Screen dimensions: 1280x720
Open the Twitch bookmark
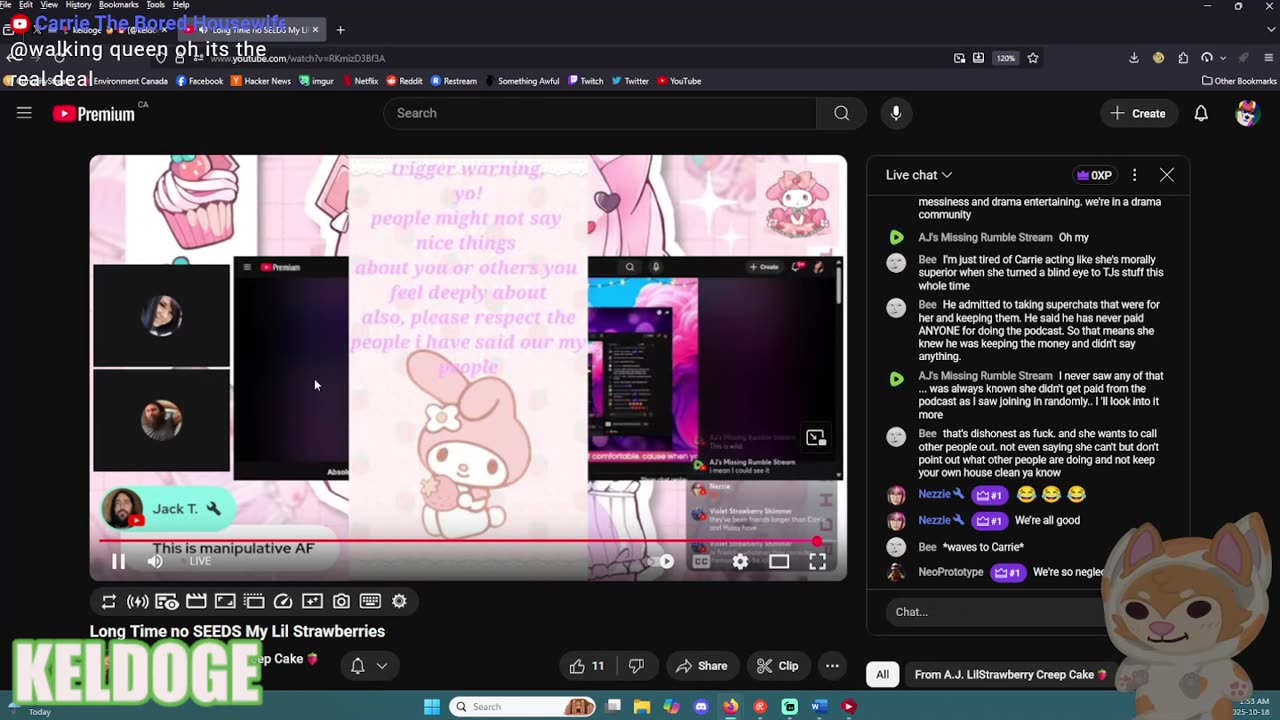click(x=586, y=81)
